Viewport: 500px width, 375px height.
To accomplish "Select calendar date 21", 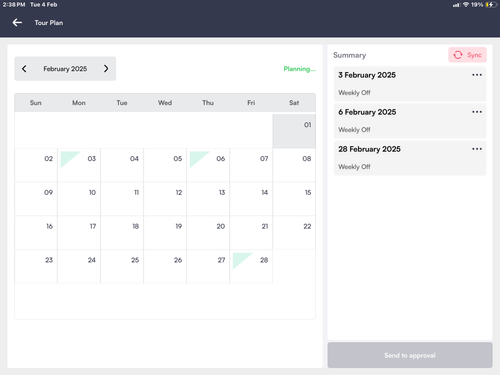I will tap(251, 233).
